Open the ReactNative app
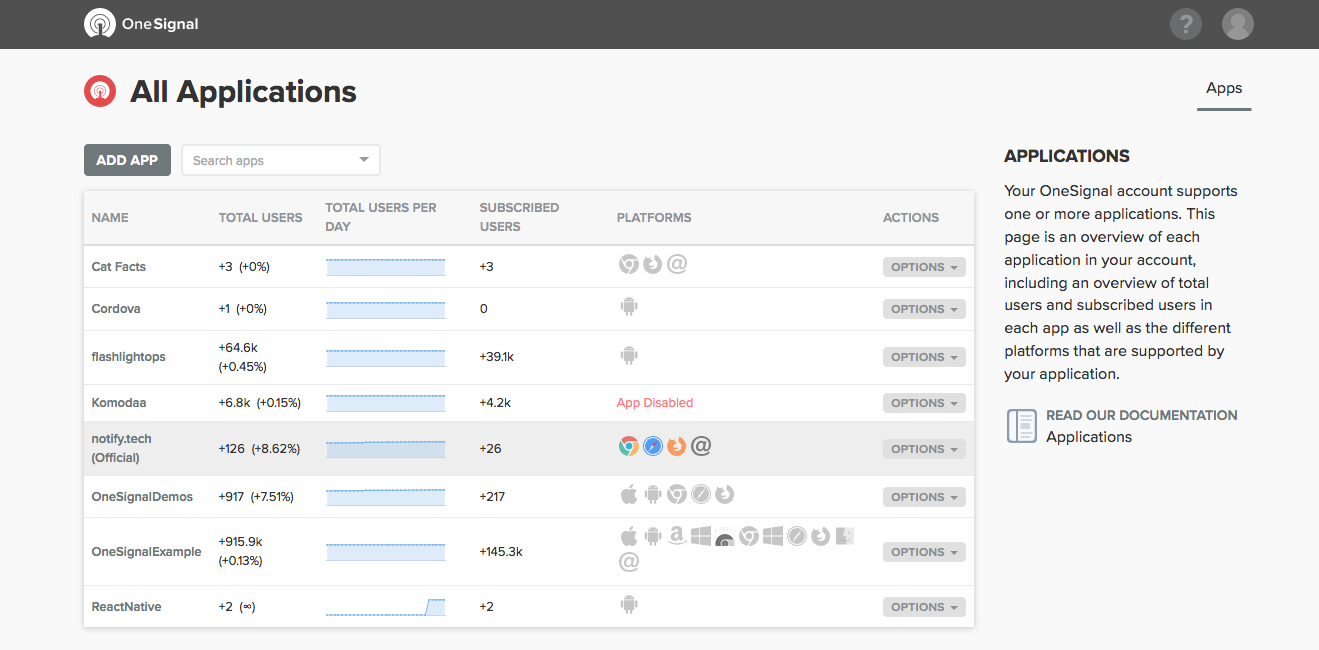 tap(126, 607)
